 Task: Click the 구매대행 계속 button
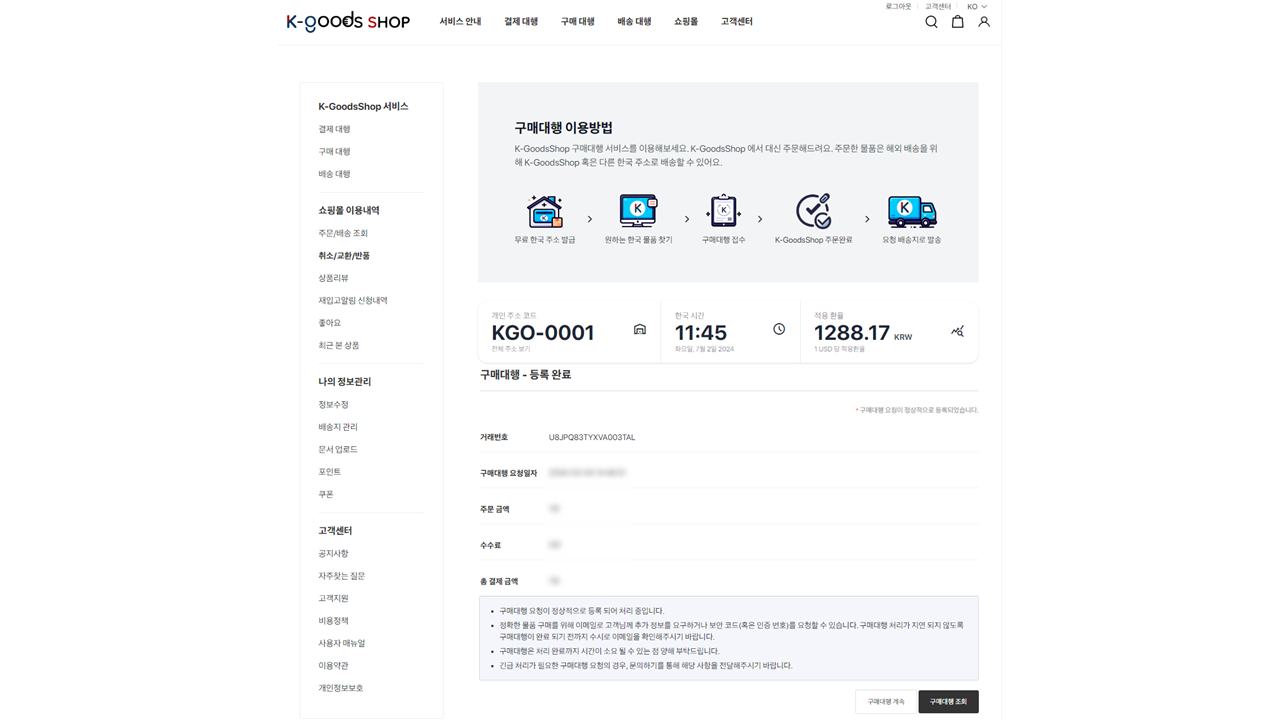(885, 702)
